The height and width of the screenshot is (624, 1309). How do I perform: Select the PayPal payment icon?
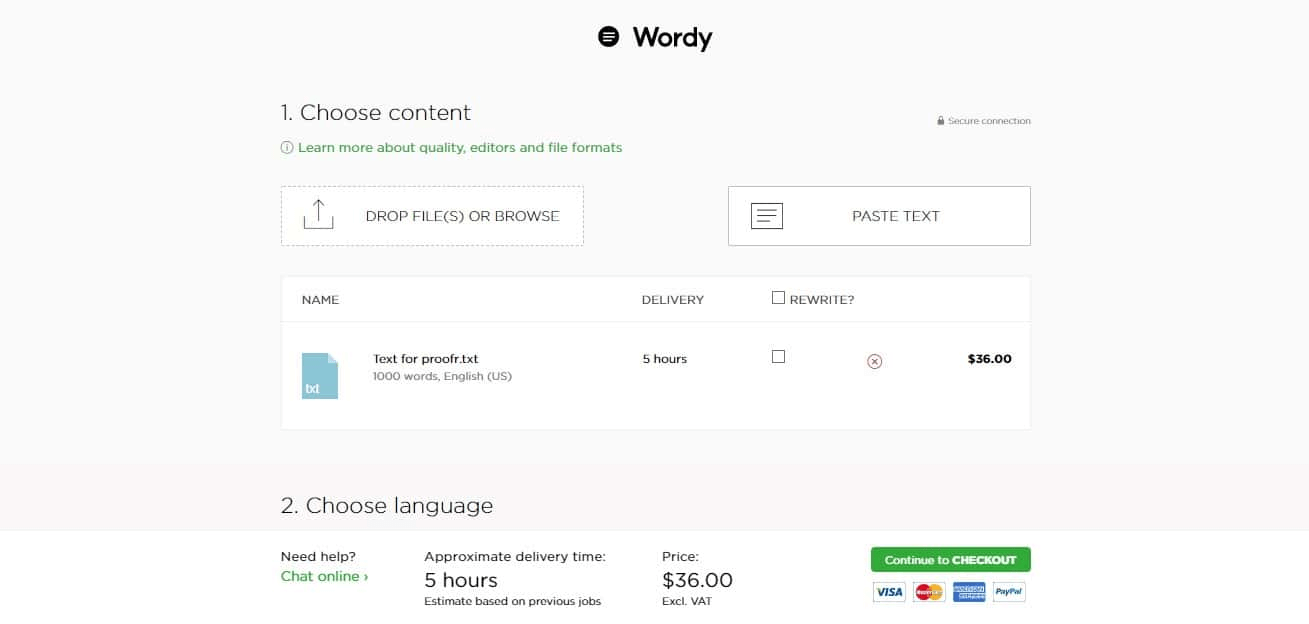click(1008, 591)
